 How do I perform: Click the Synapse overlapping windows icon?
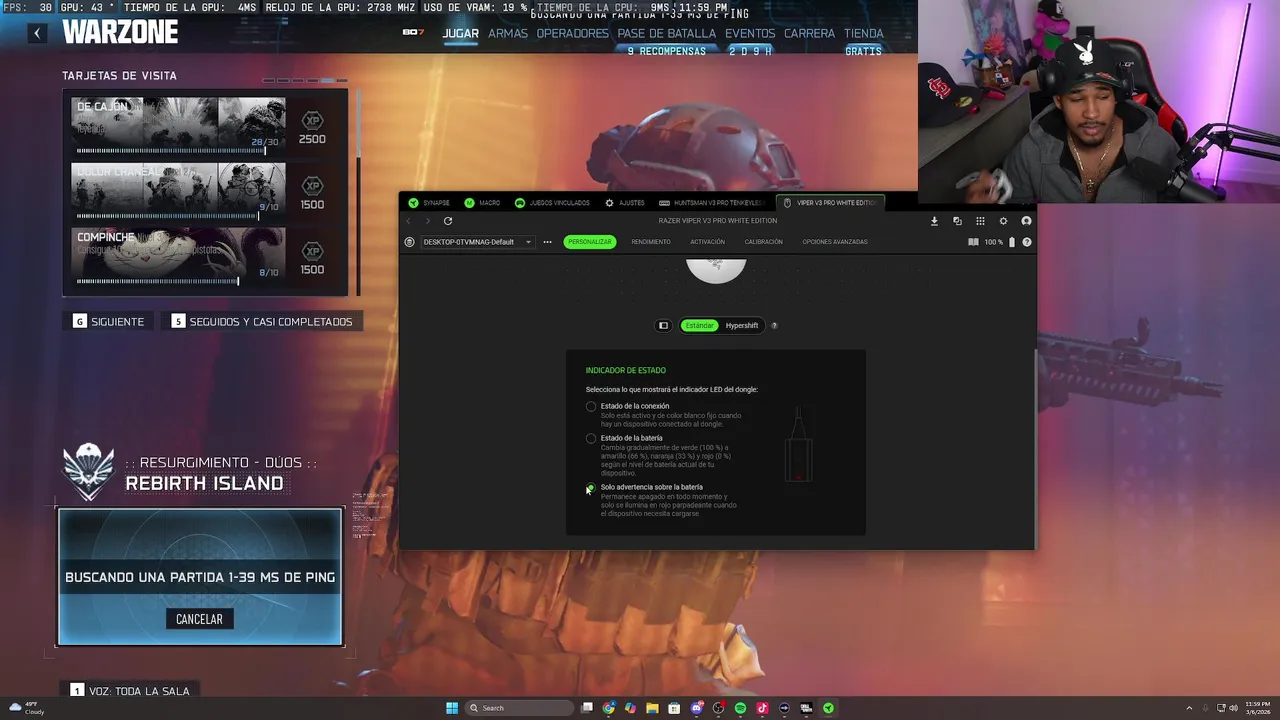[957, 221]
